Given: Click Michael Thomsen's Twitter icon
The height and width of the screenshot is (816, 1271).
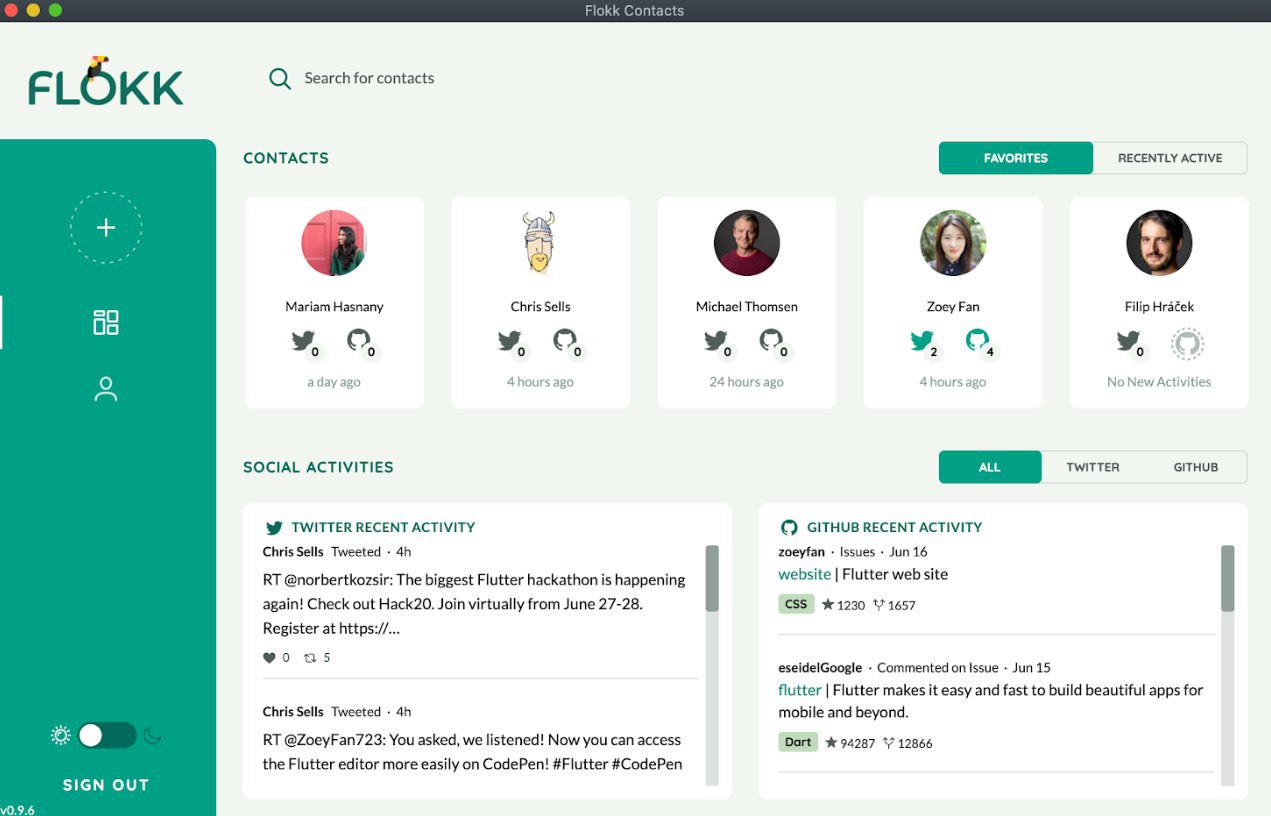Looking at the screenshot, I should (x=716, y=341).
